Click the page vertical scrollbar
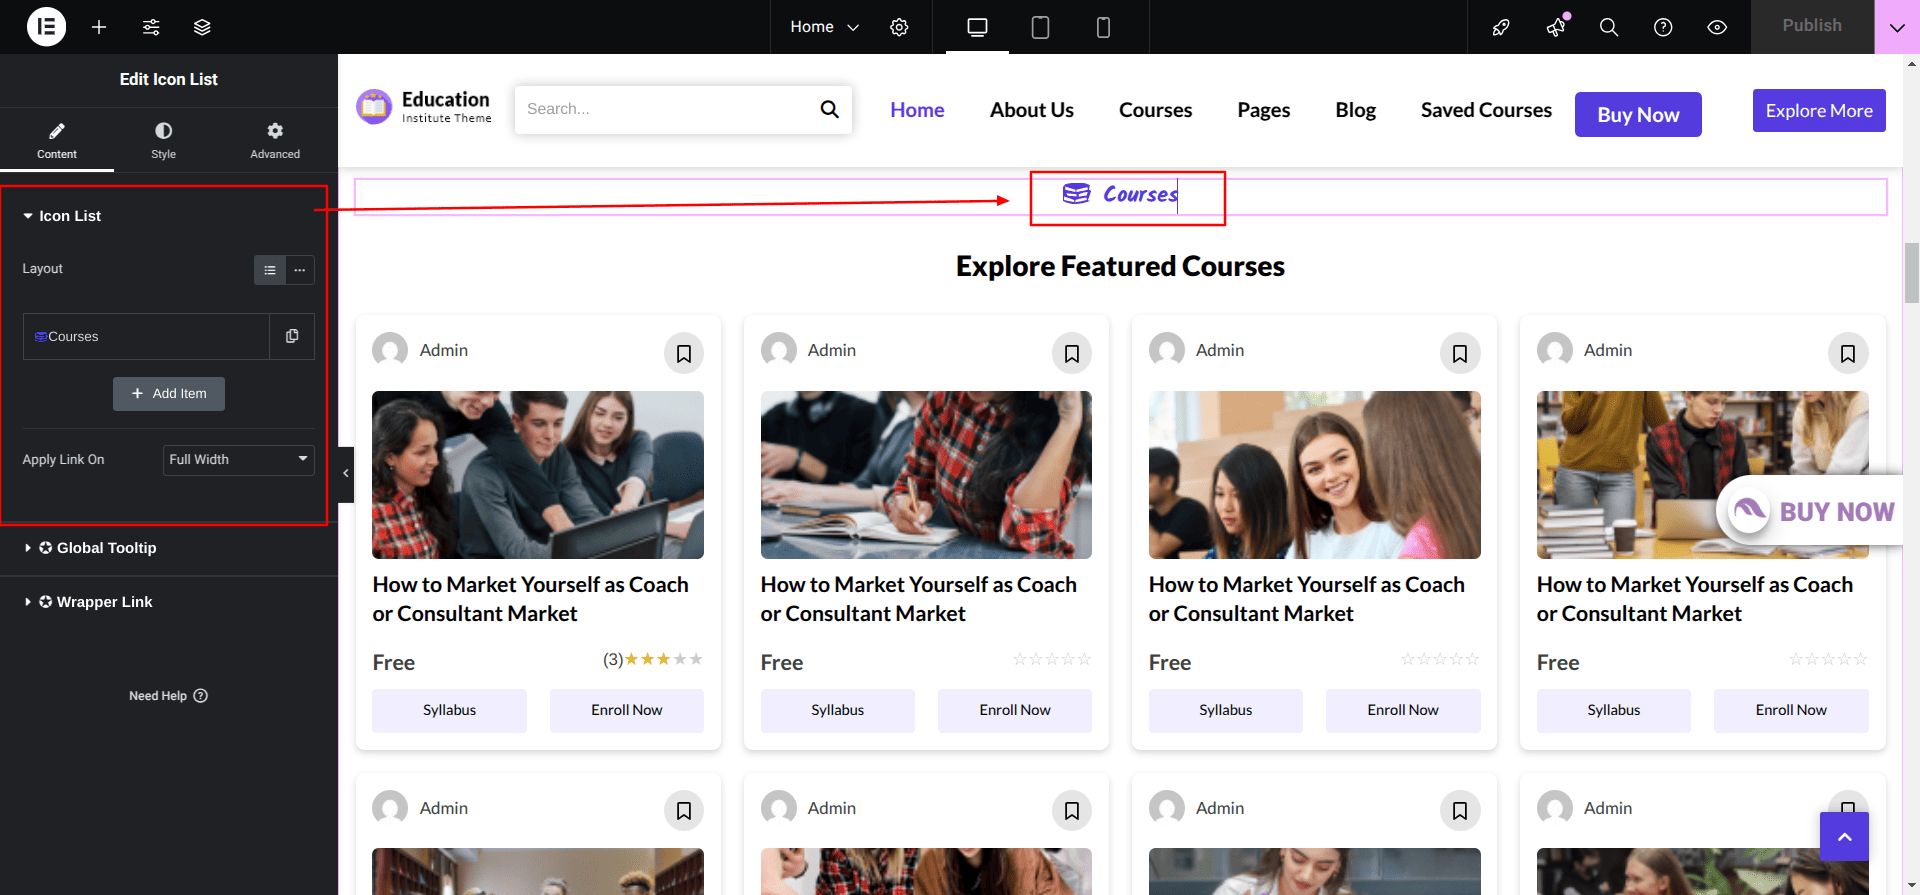The width and height of the screenshot is (1920, 895). [x=1911, y=272]
